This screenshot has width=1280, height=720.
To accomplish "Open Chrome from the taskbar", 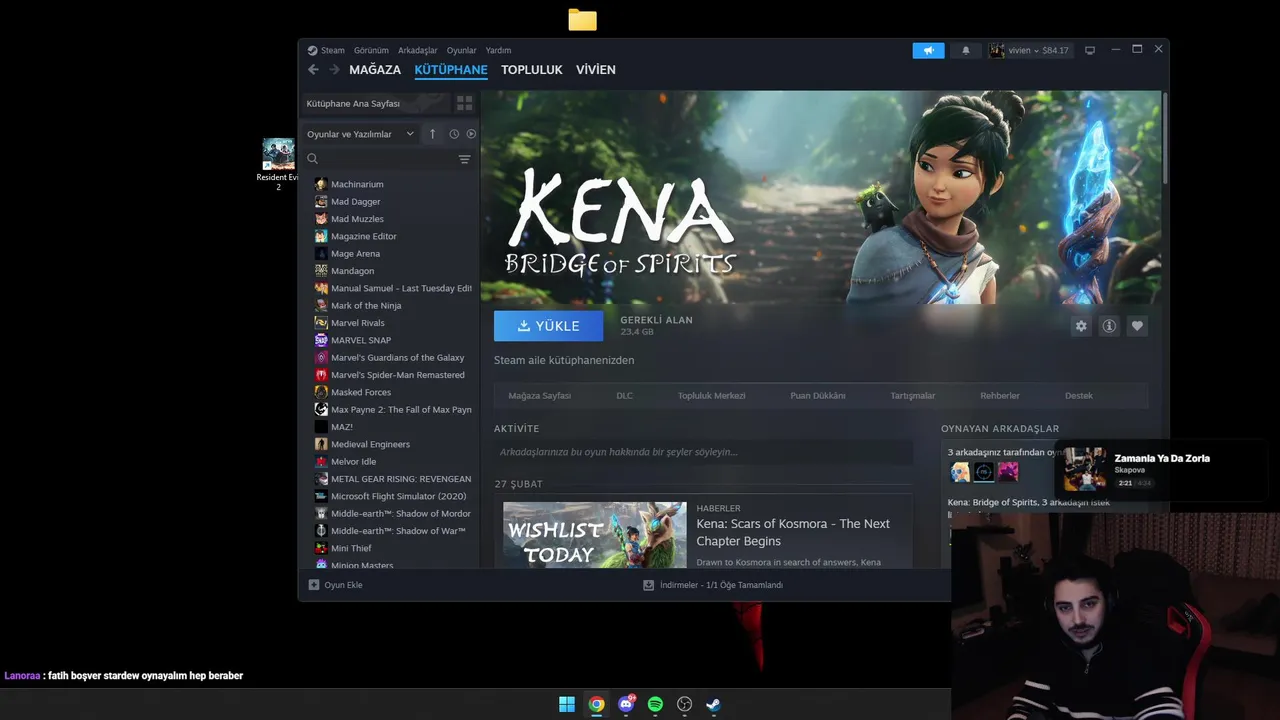I will (x=596, y=704).
